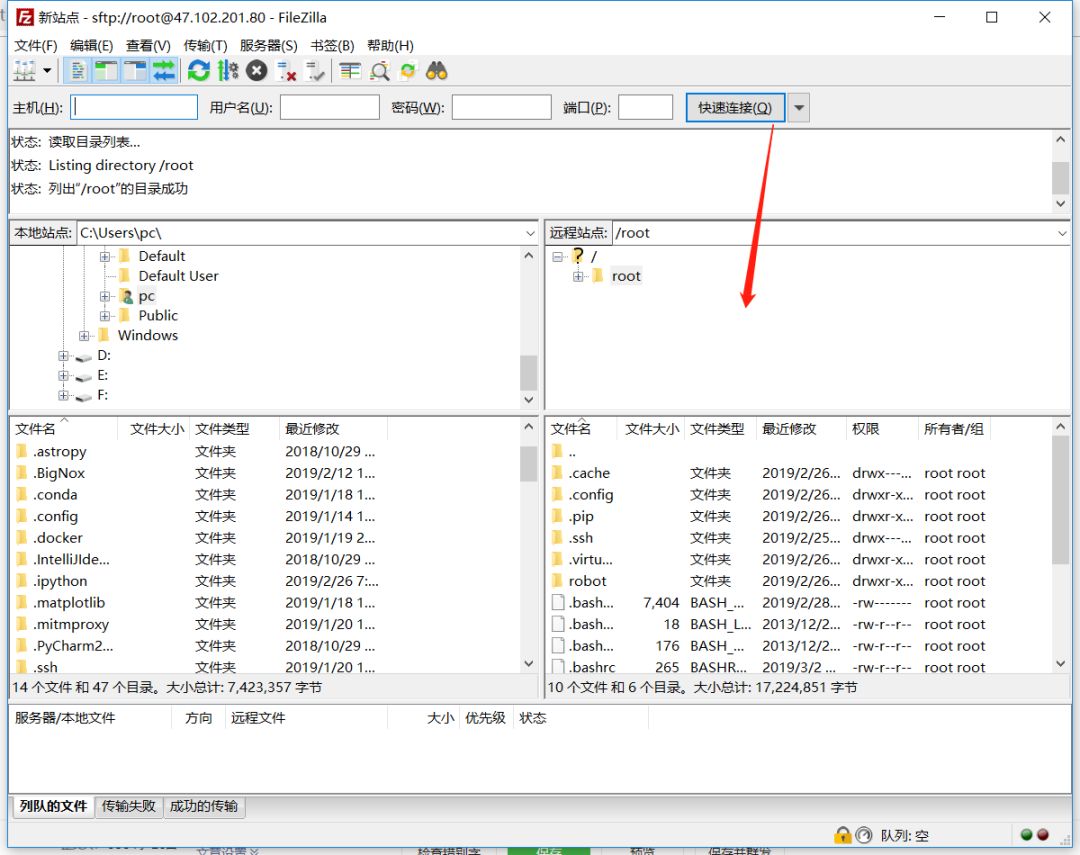Expand the pc folder in local tree
The image size is (1080, 855).
(105, 296)
